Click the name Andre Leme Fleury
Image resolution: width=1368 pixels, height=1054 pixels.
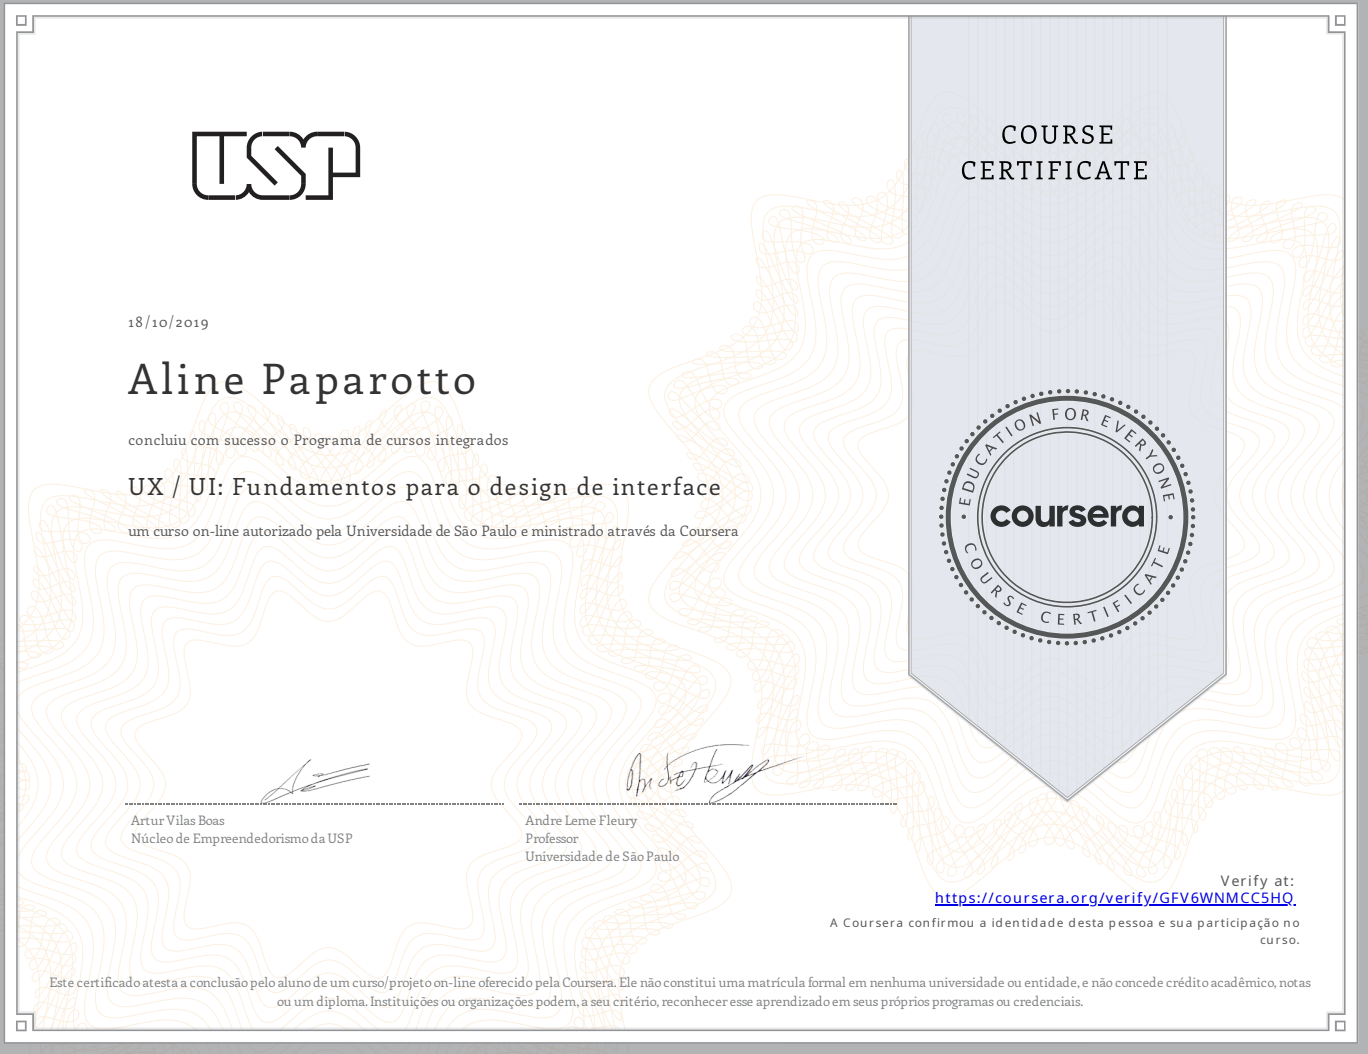pyautogui.click(x=581, y=820)
